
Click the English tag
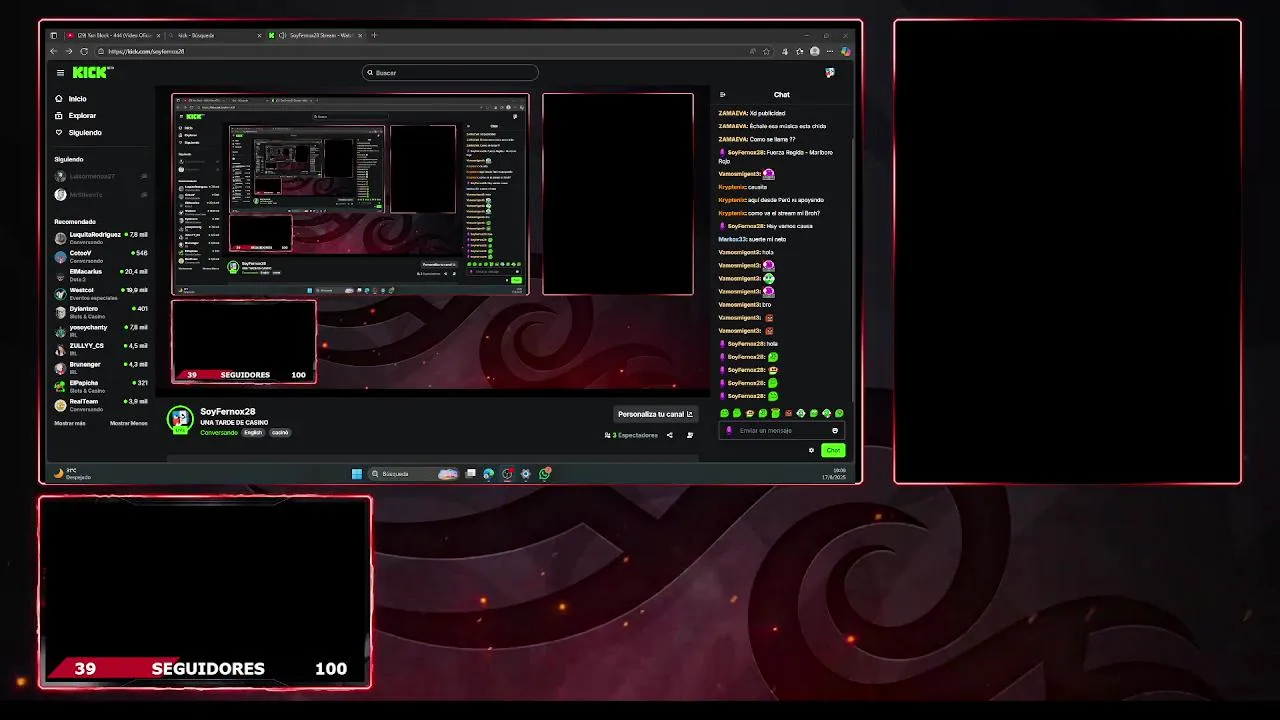tap(254, 432)
